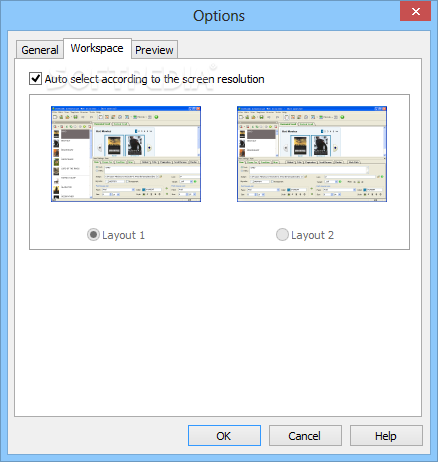Switch to the General tab

pos(40,50)
